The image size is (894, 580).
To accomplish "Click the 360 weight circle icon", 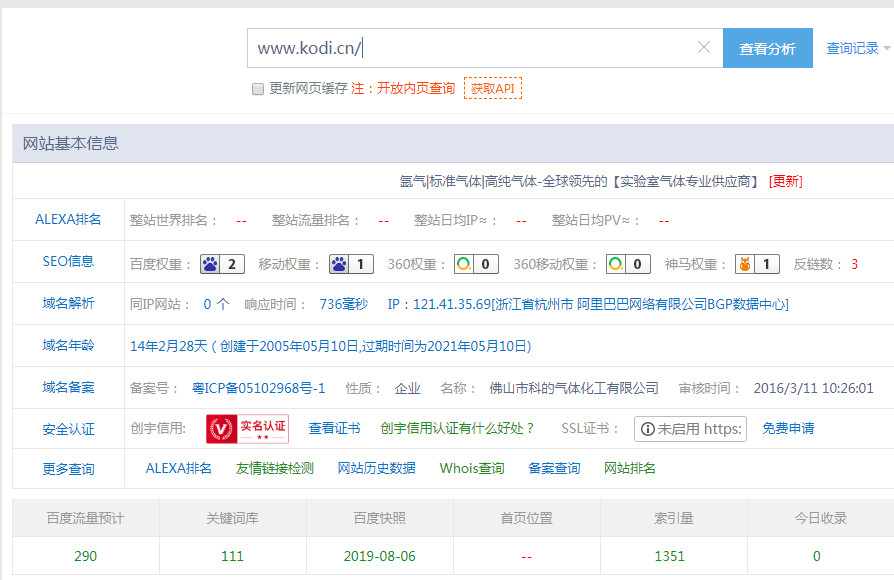I will 464,264.
